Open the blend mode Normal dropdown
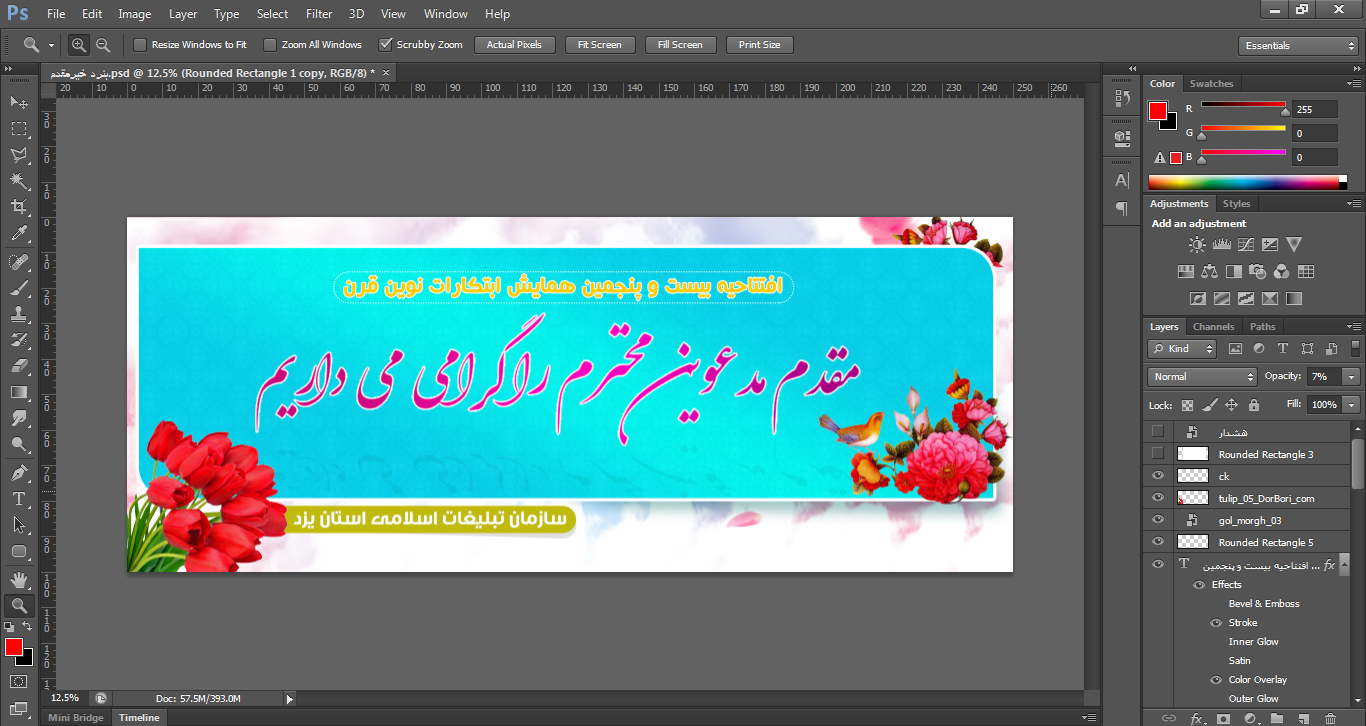This screenshot has width=1366, height=726. [1202, 377]
